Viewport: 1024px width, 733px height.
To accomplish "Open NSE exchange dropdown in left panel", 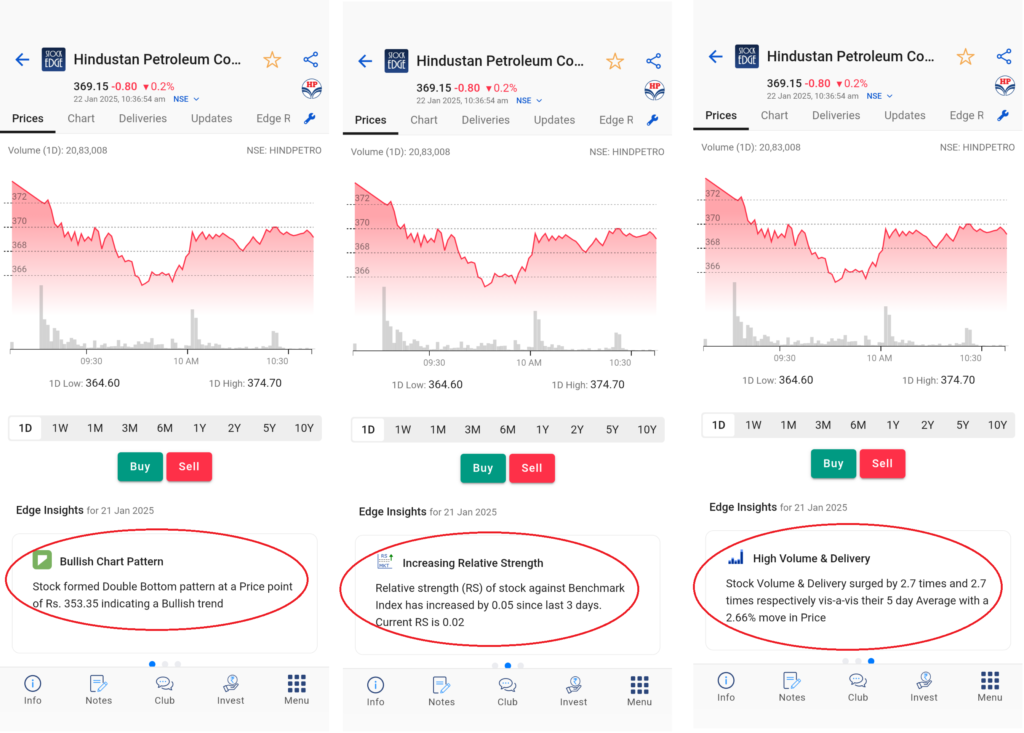I will click(x=187, y=99).
